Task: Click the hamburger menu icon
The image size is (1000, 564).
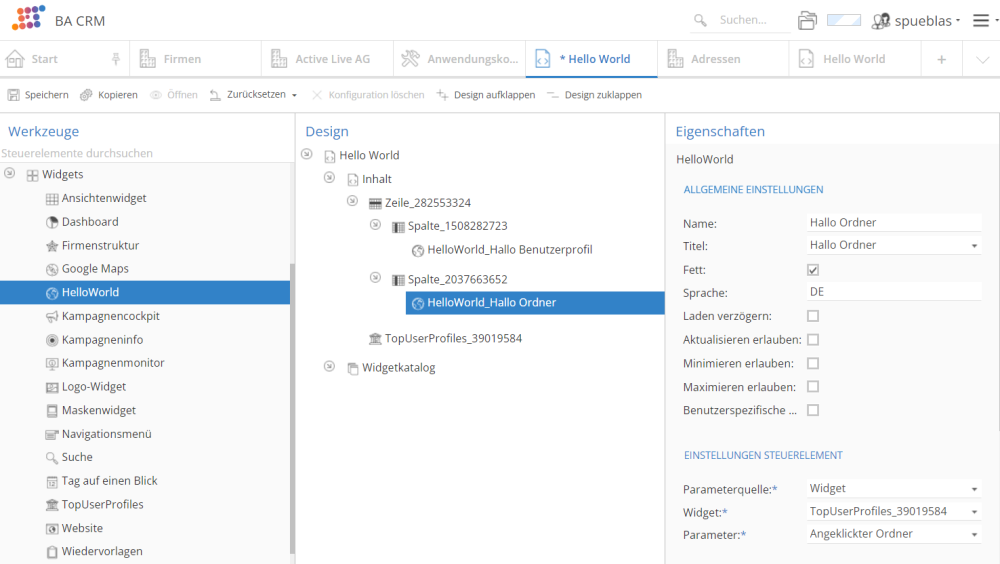Action: [x=981, y=20]
